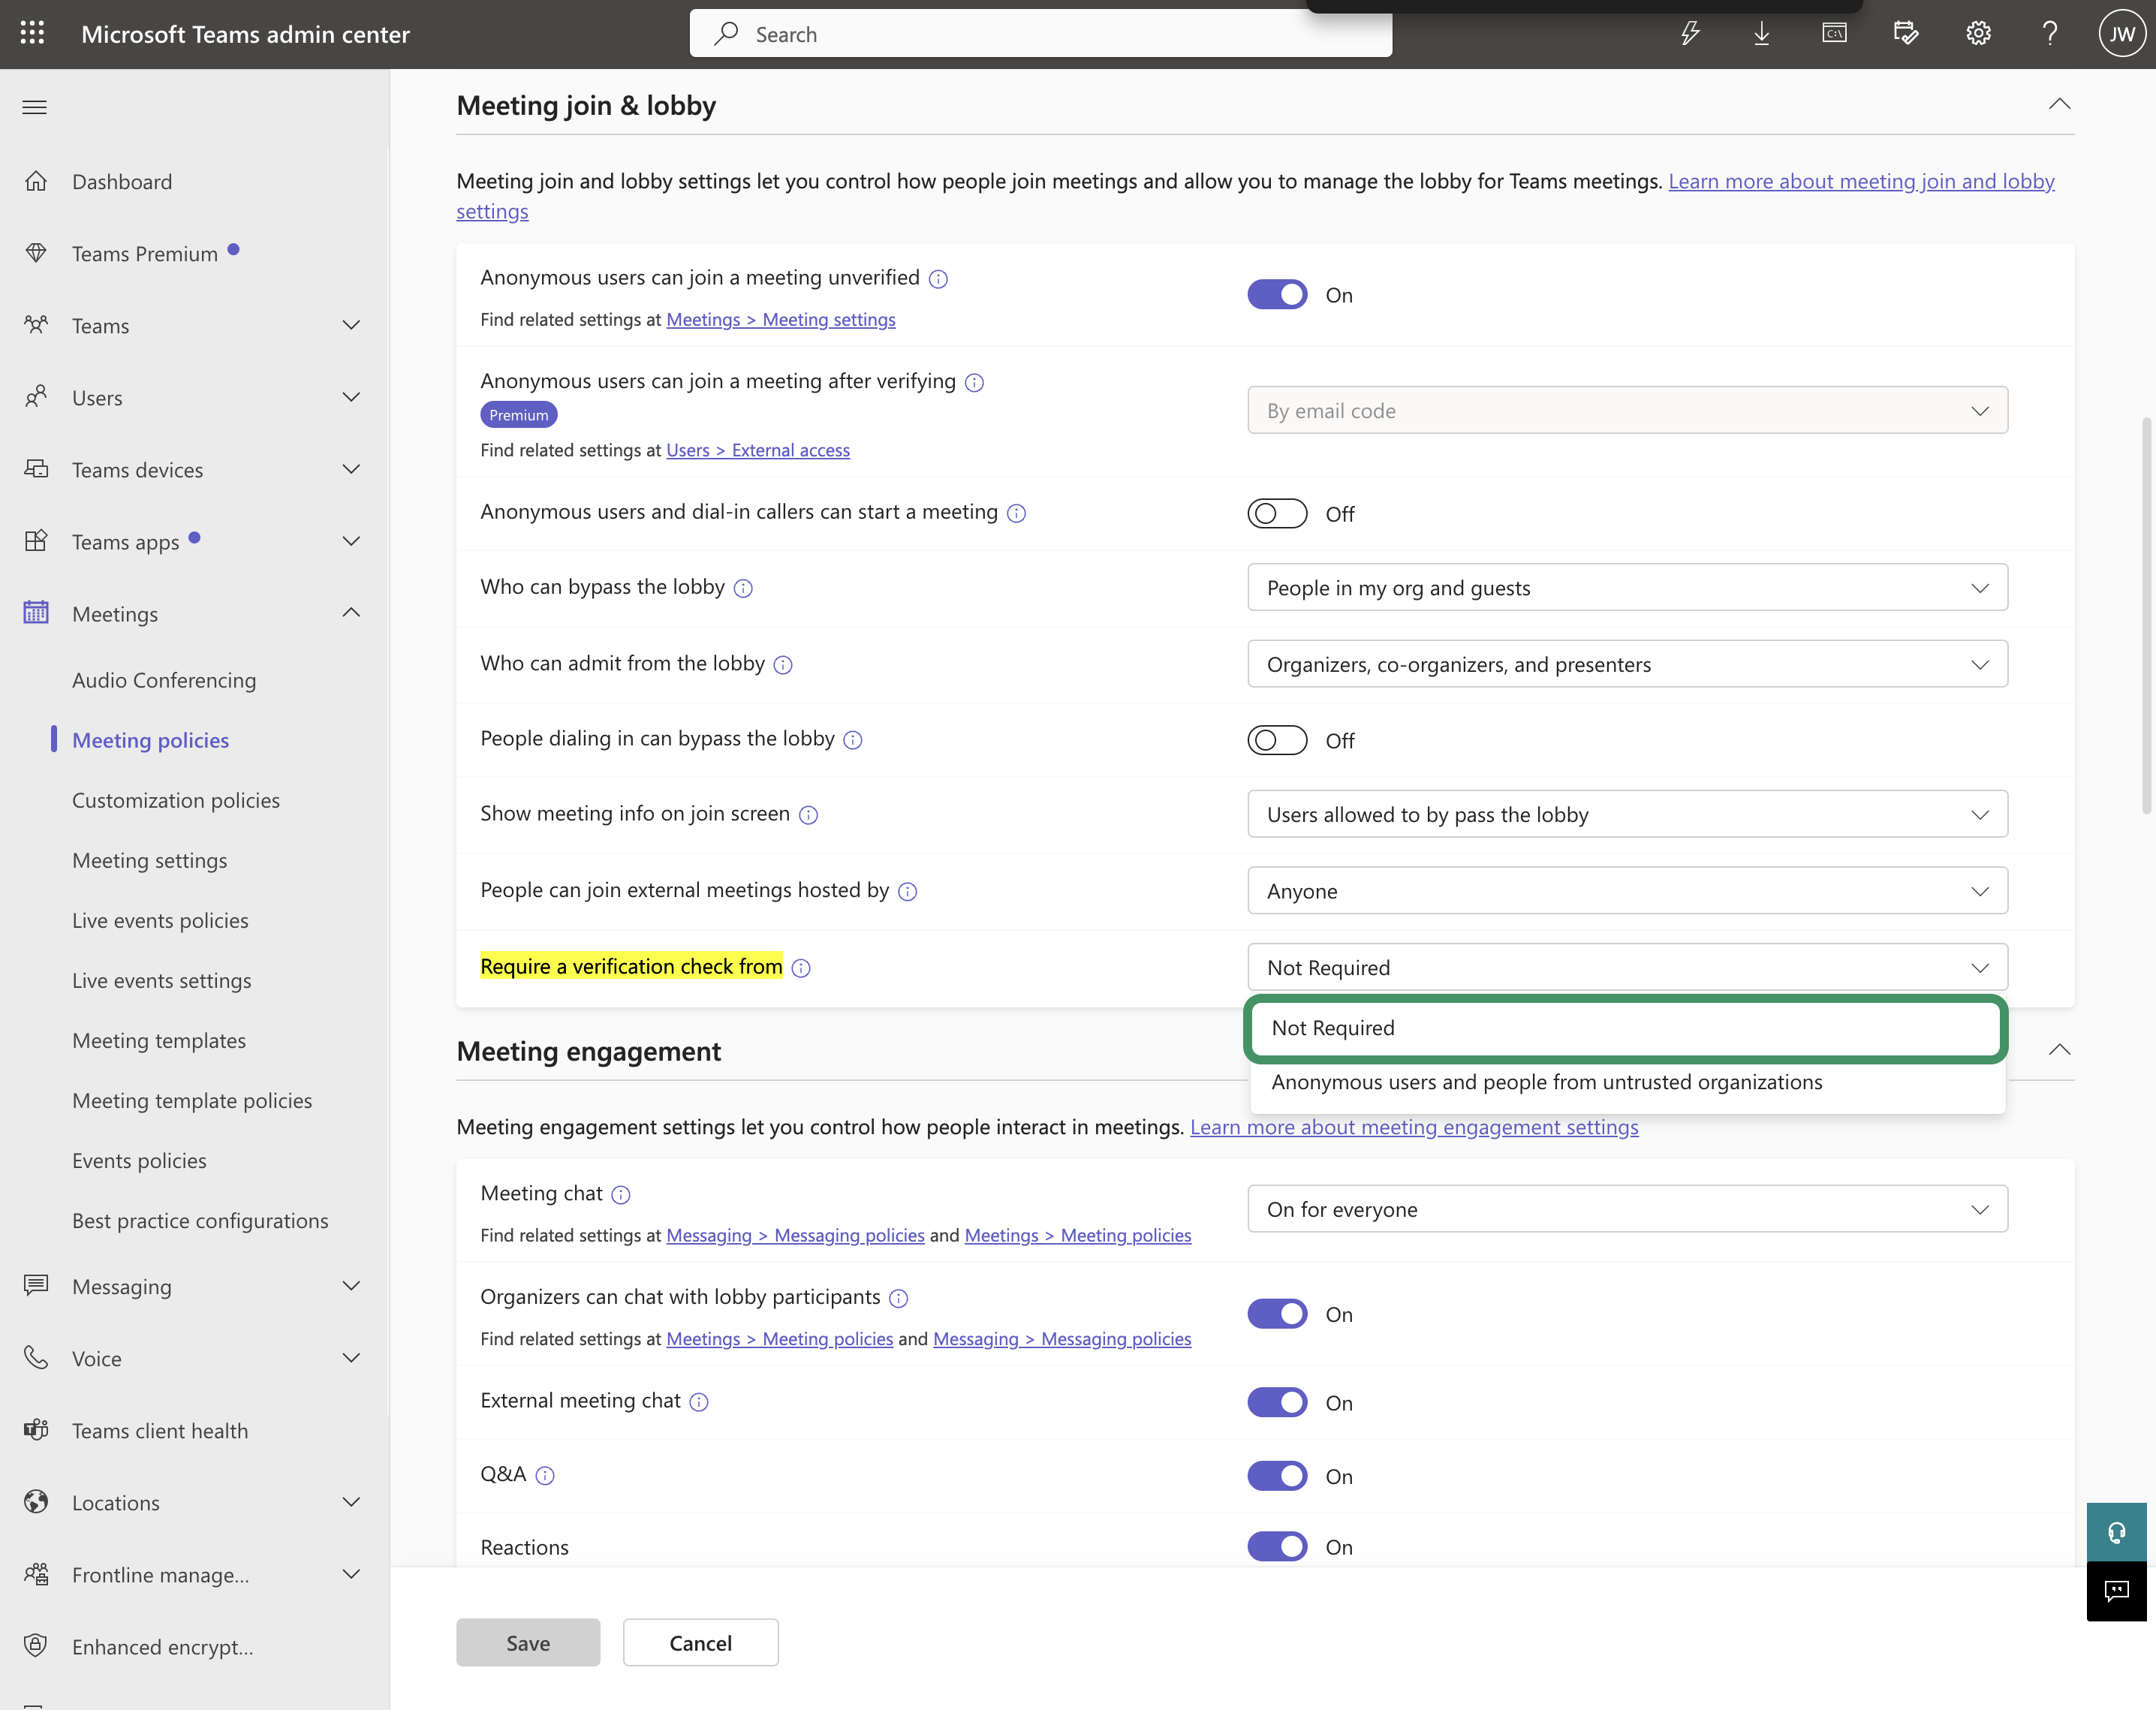This screenshot has height=1710, width=2156.
Task: Toggle External meeting chat switch
Action: (x=1277, y=1402)
